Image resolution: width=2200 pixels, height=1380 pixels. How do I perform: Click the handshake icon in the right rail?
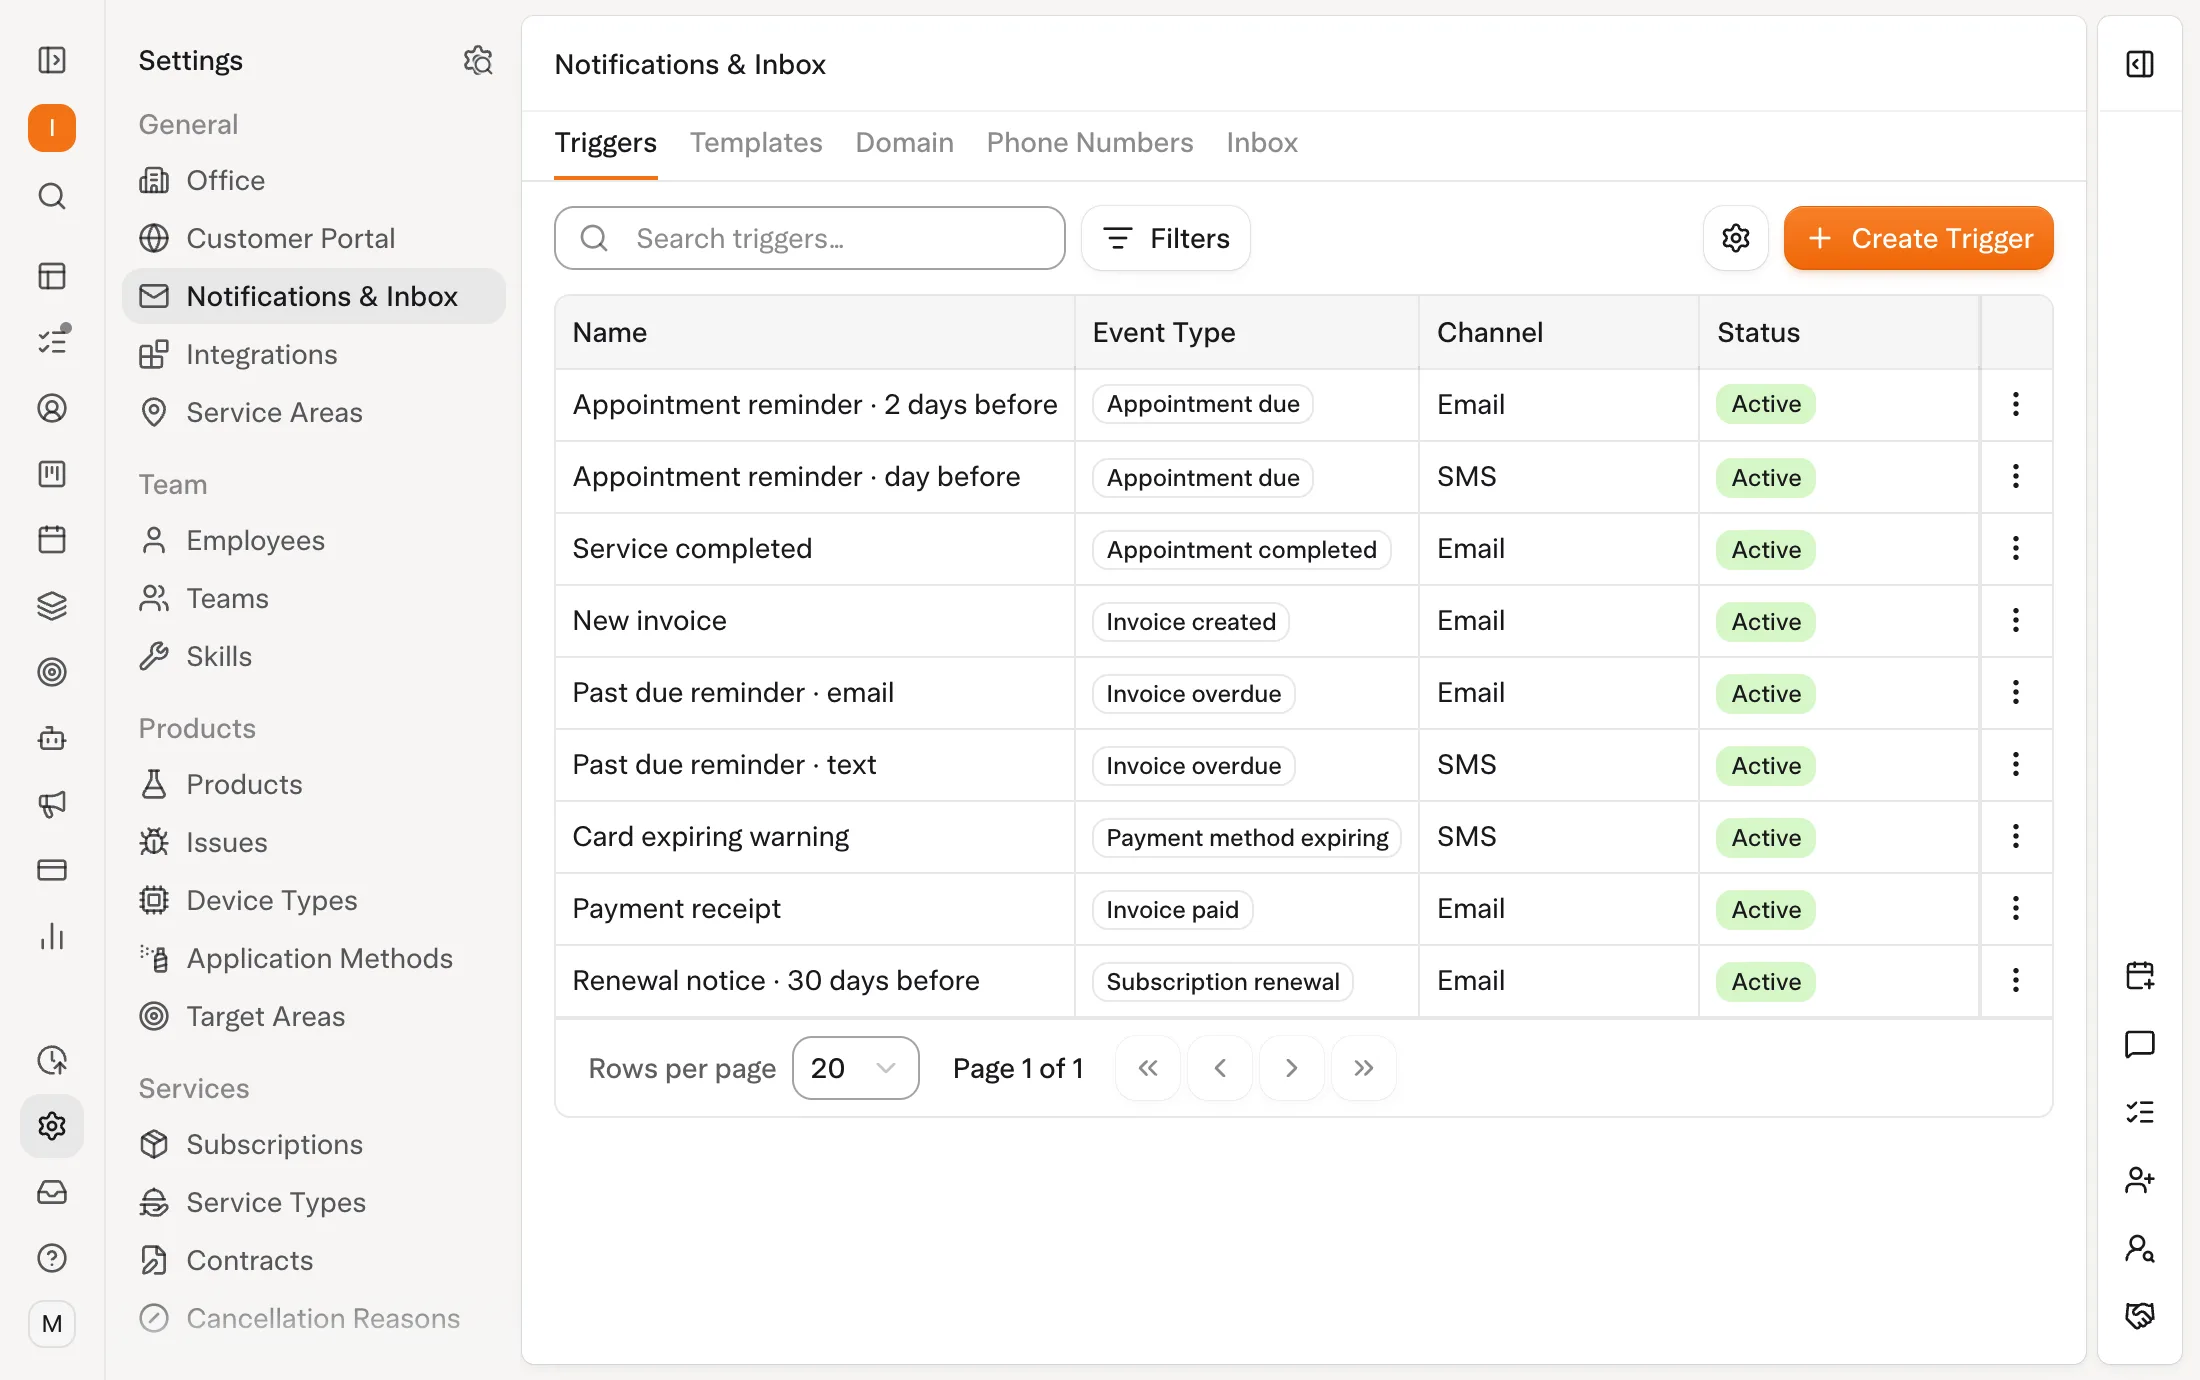[x=2140, y=1315]
